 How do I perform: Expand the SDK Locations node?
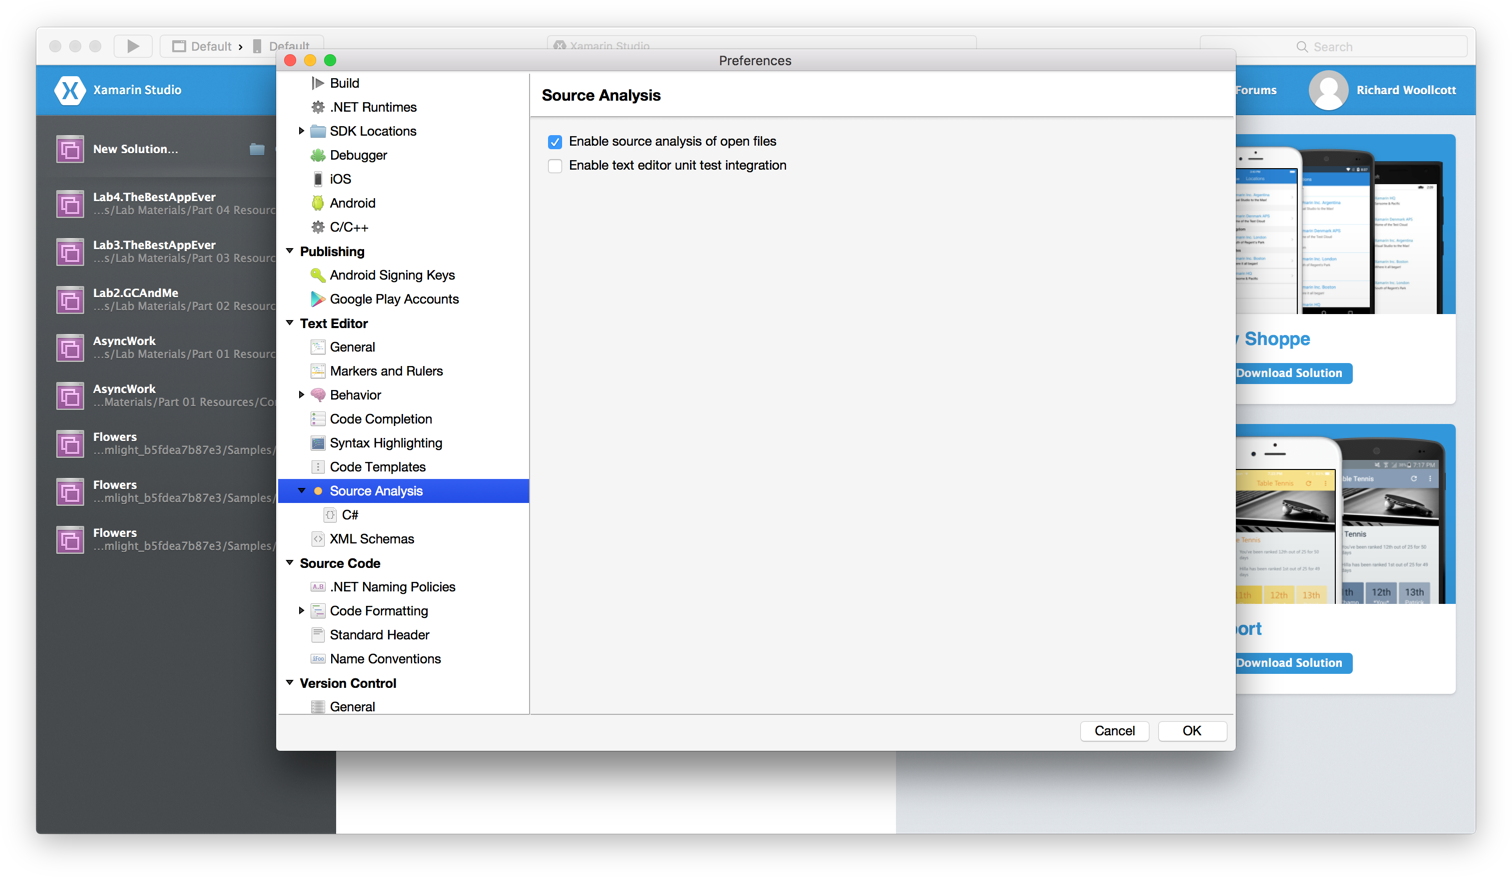(x=301, y=131)
